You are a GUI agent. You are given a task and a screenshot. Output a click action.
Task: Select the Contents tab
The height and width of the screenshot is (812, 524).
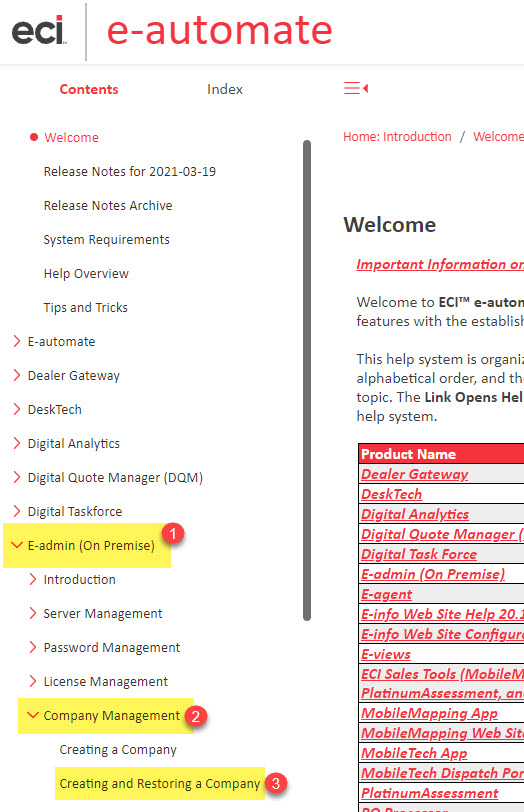(x=89, y=89)
